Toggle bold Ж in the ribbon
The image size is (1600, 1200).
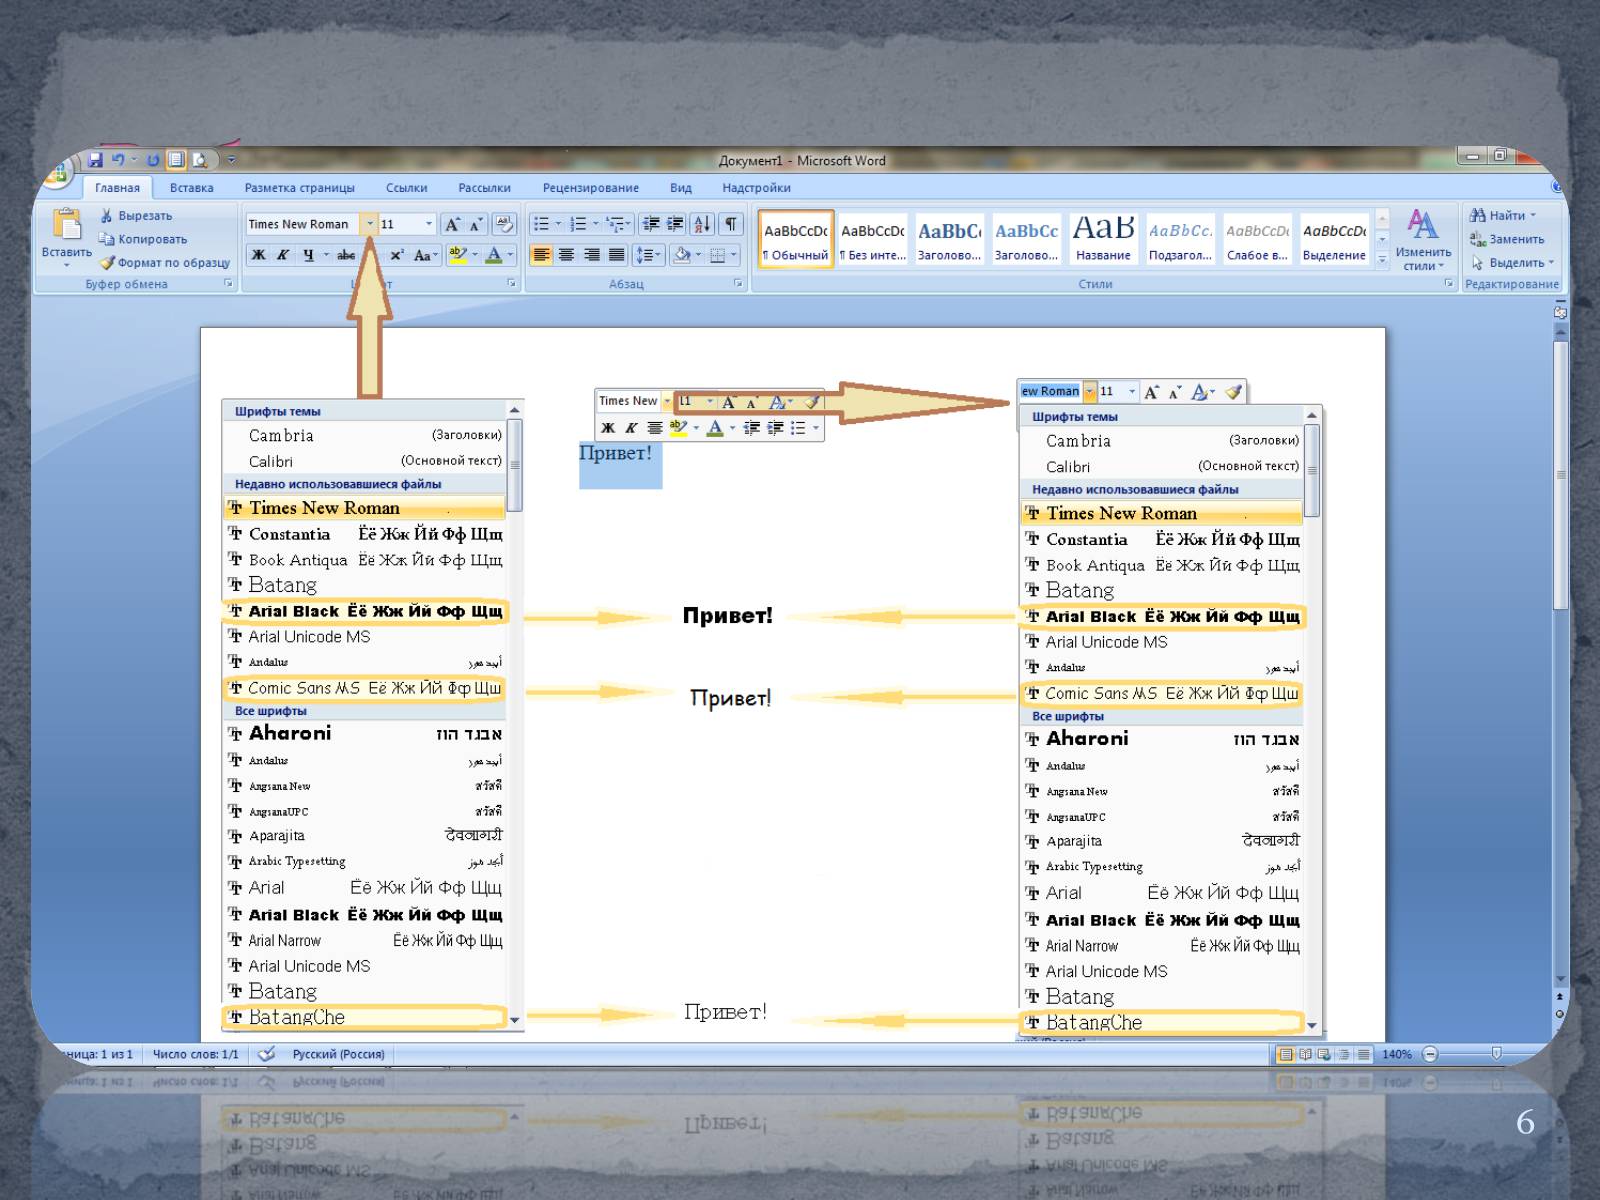tap(259, 255)
